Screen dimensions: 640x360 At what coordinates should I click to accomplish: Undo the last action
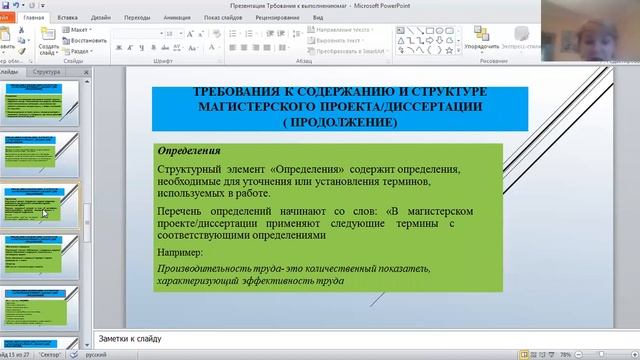pyautogui.click(x=16, y=5)
